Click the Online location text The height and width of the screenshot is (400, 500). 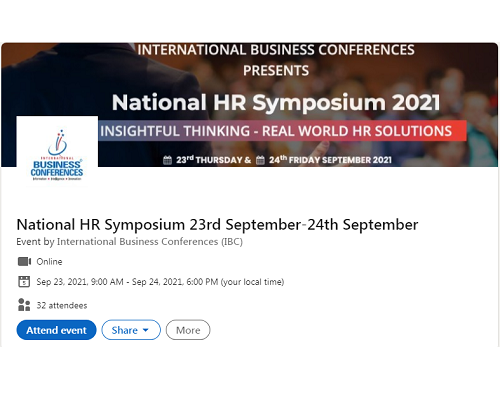tap(49, 262)
